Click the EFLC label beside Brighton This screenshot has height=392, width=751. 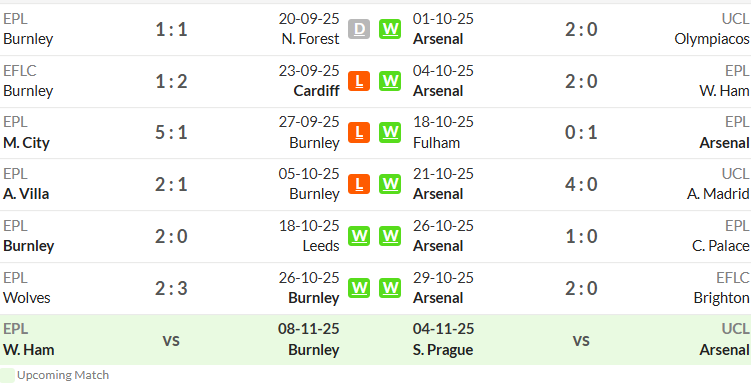click(732, 277)
